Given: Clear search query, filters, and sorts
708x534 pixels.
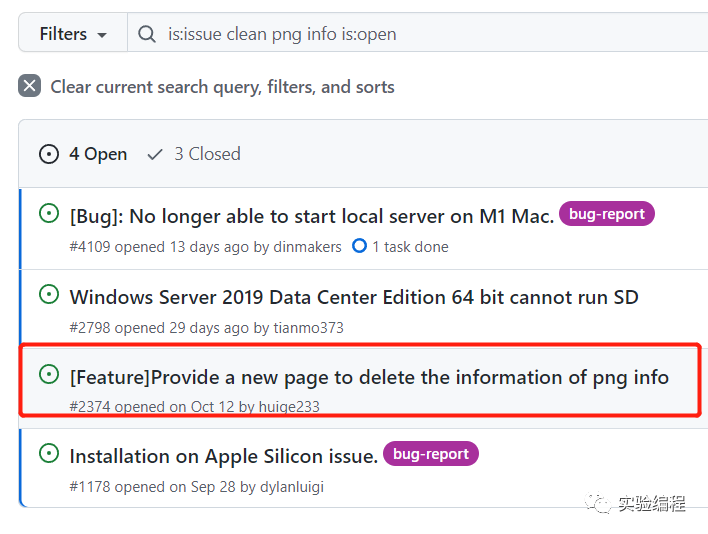Looking at the screenshot, I should tap(222, 87).
